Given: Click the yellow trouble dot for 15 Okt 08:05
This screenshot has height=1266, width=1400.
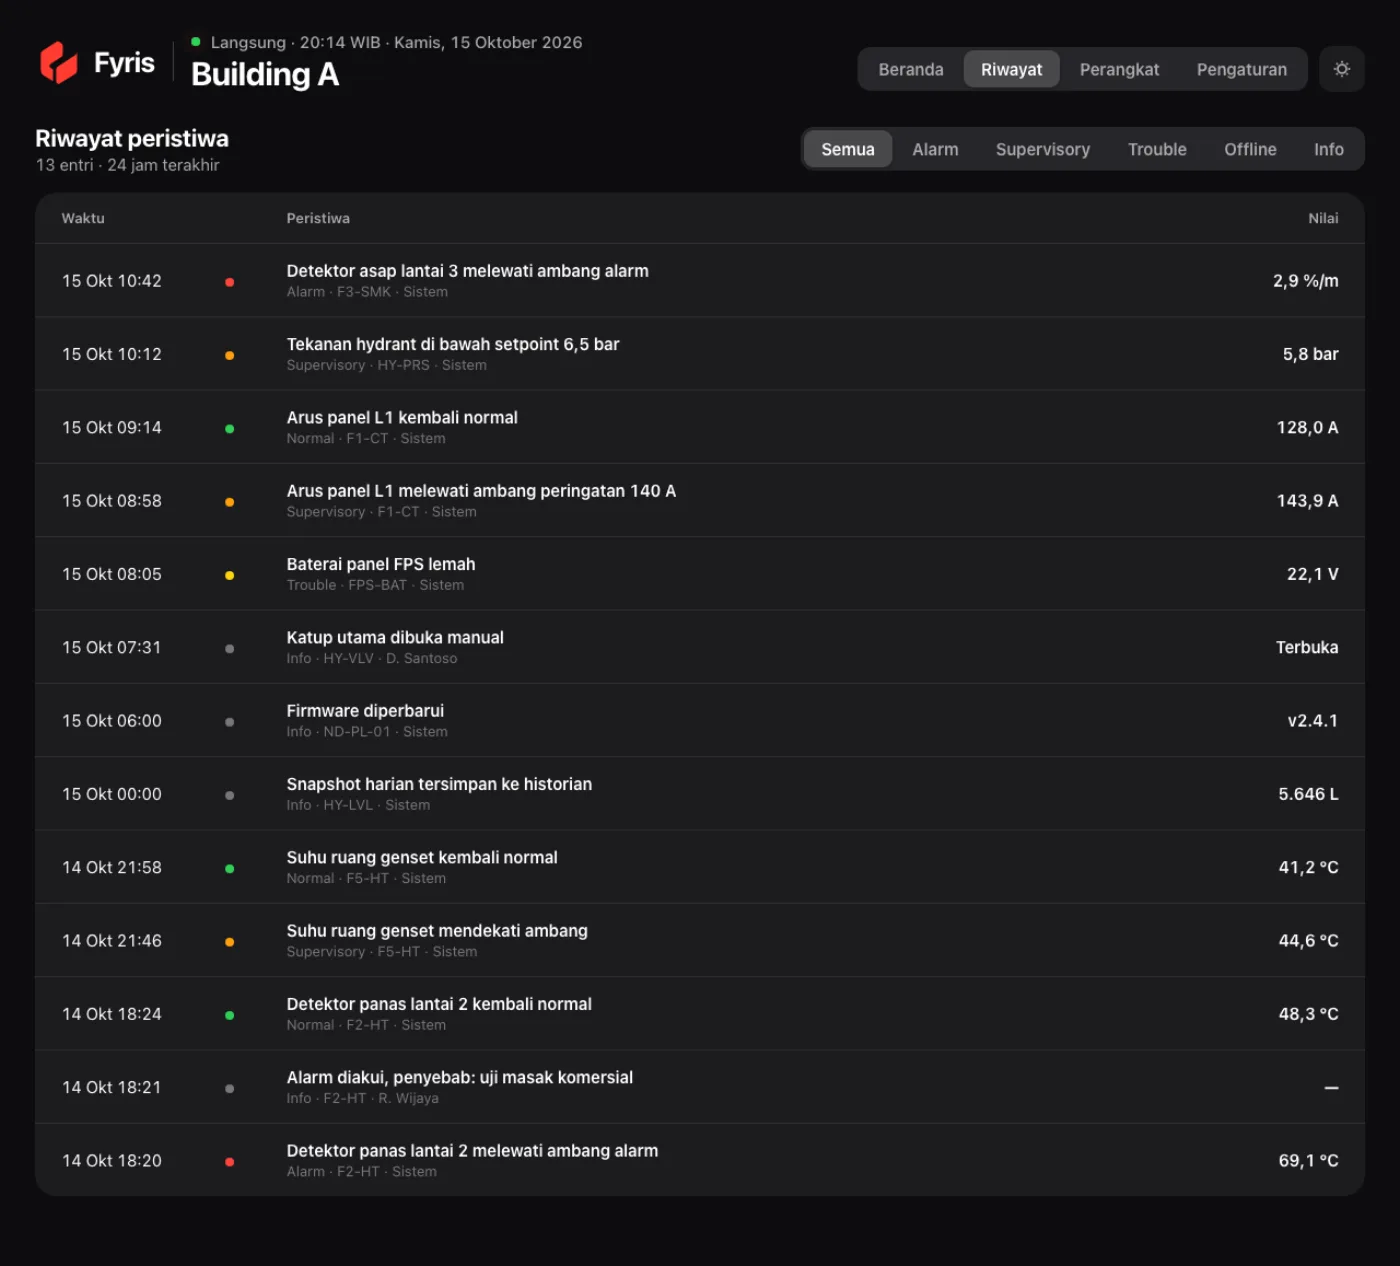Looking at the screenshot, I should tap(230, 575).
